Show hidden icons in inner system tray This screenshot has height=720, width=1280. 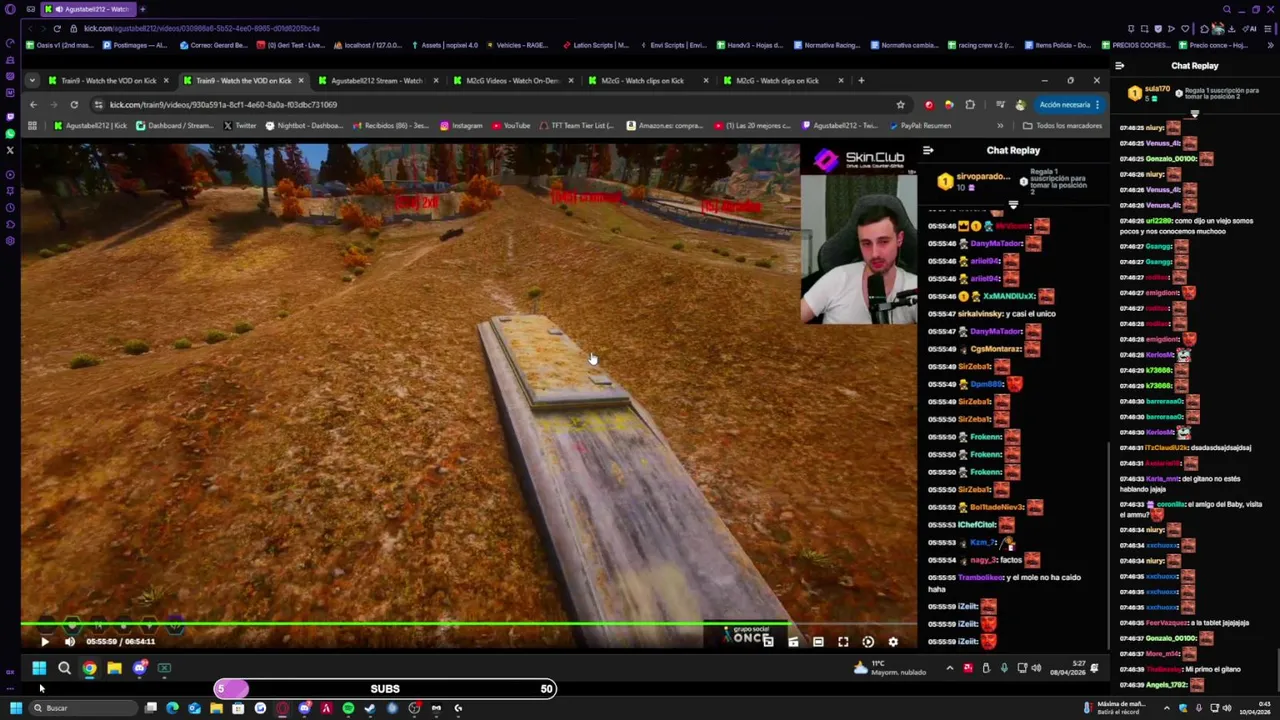click(x=949, y=668)
